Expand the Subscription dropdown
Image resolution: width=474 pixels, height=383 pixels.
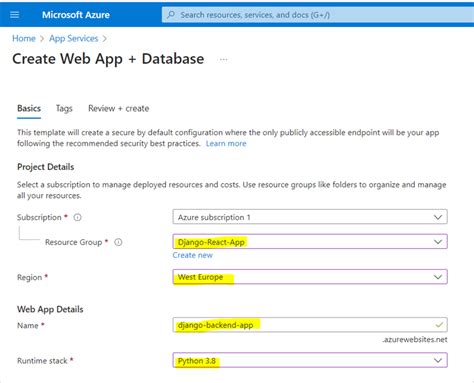310,217
